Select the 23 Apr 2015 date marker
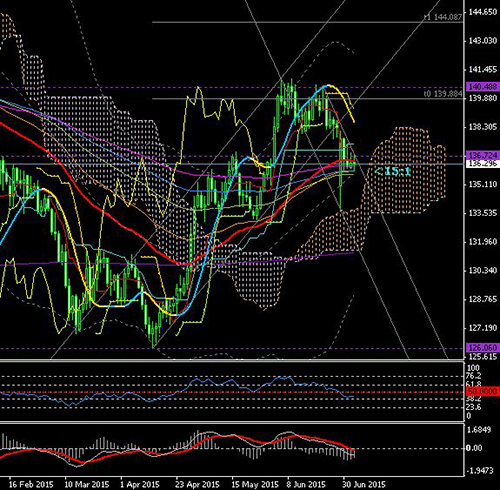The image size is (500, 490). pos(197,484)
